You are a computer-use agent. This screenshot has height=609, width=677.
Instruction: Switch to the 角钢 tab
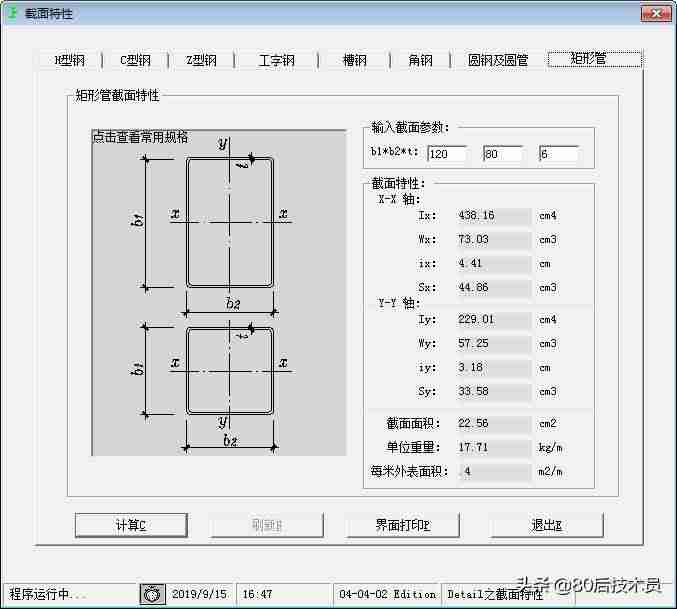420,60
